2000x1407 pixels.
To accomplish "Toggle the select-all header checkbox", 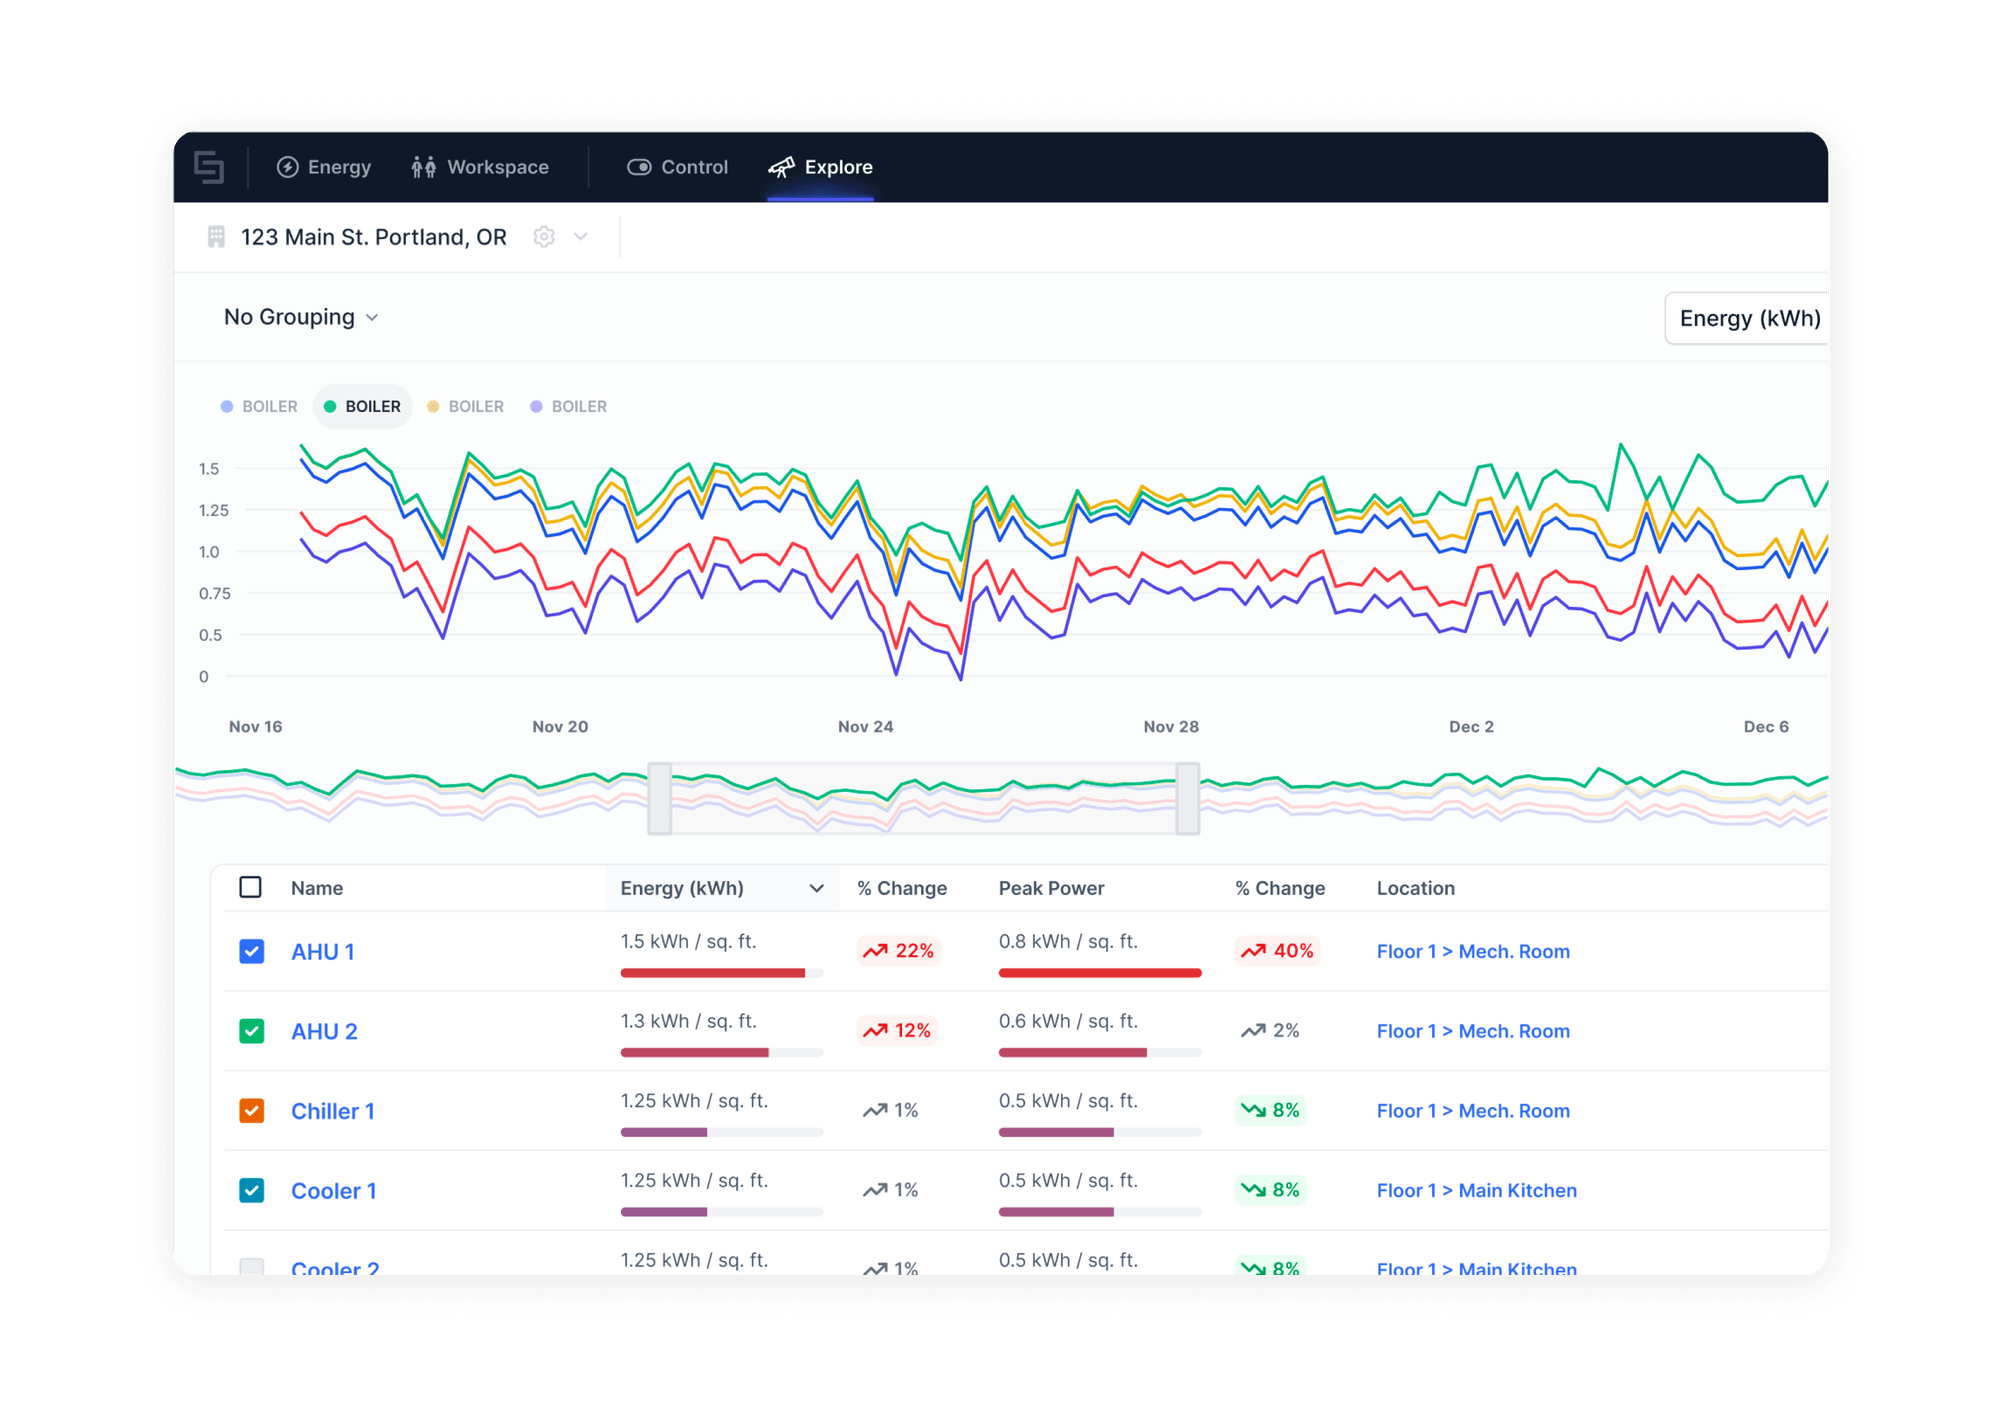I will coord(251,888).
